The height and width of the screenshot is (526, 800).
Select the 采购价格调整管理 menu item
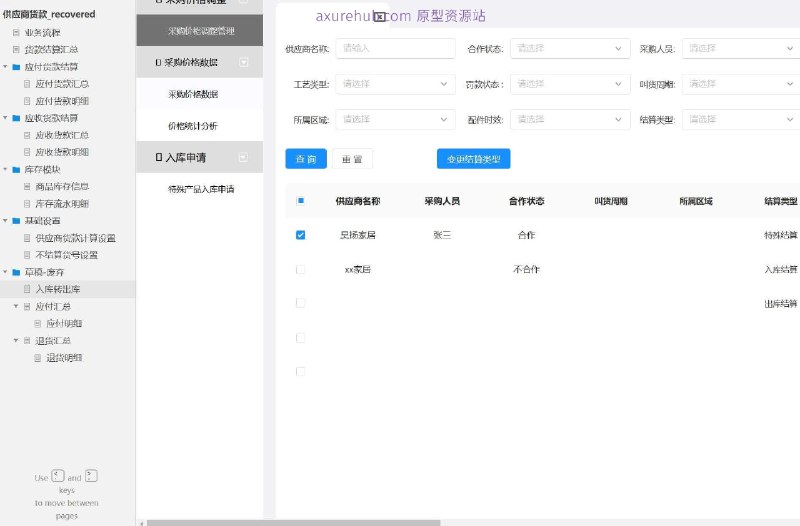point(199,31)
